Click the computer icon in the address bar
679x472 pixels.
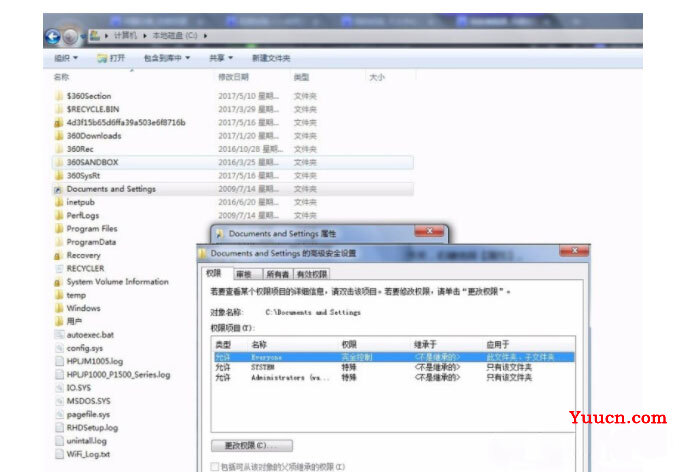click(94, 36)
